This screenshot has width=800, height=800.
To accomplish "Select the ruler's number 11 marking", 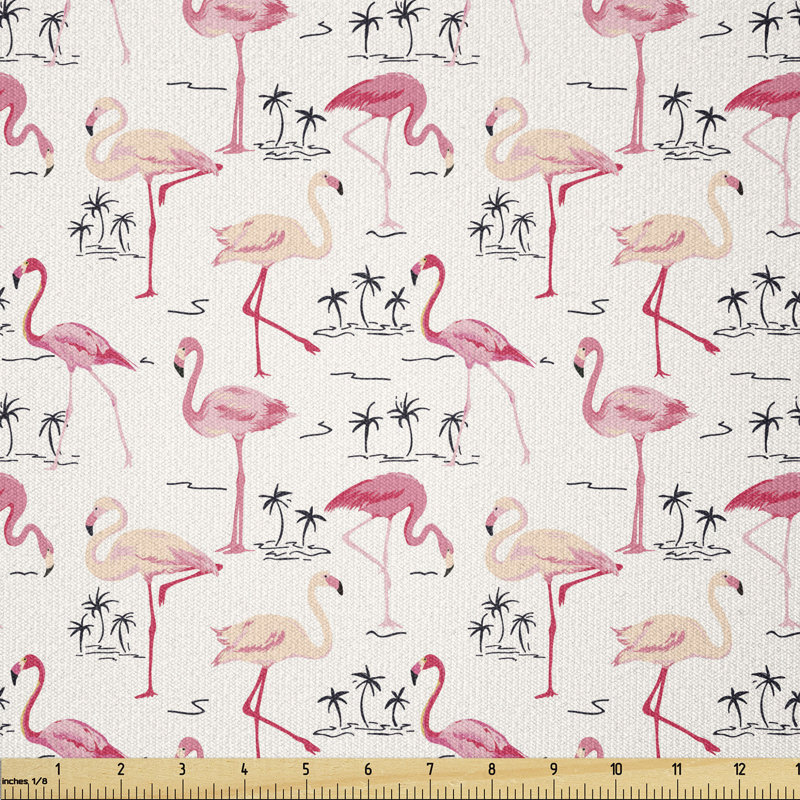I will pyautogui.click(x=677, y=769).
